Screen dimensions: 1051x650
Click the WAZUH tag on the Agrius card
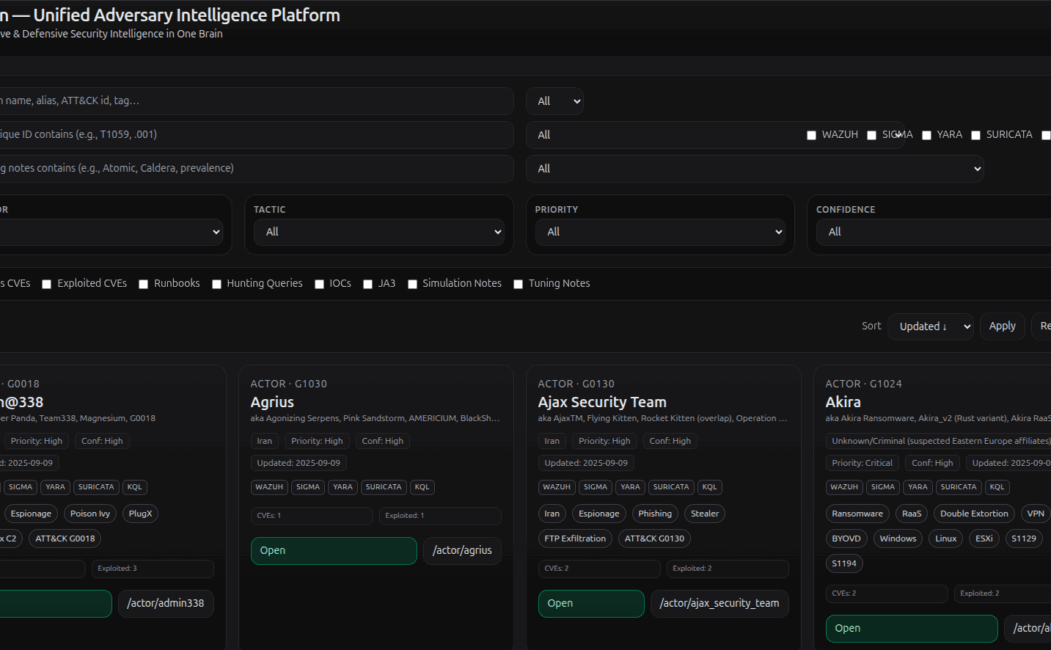(269, 487)
